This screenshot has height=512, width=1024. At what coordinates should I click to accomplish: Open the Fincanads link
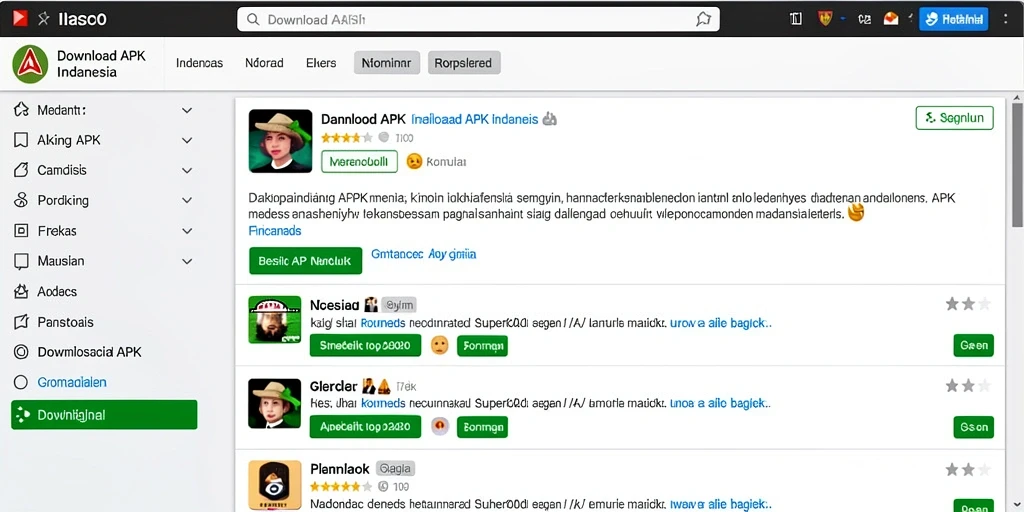click(275, 231)
